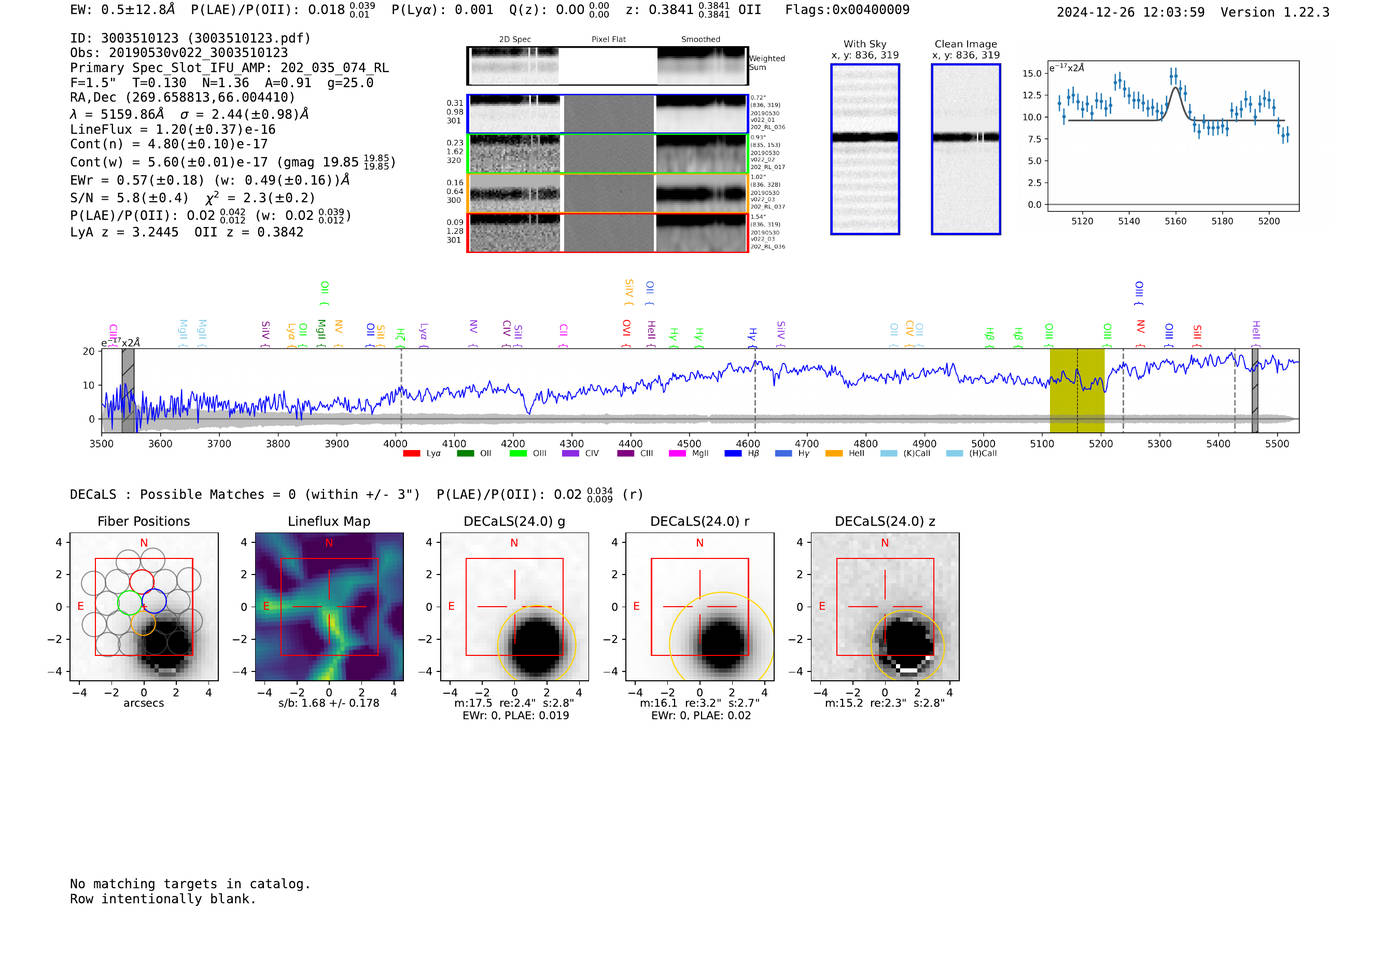Image resolution: width=1400 pixels, height=953 pixels.
Task: Click the Cont(n) = 4.80(±0.10)e-17 value
Action: coord(169,144)
